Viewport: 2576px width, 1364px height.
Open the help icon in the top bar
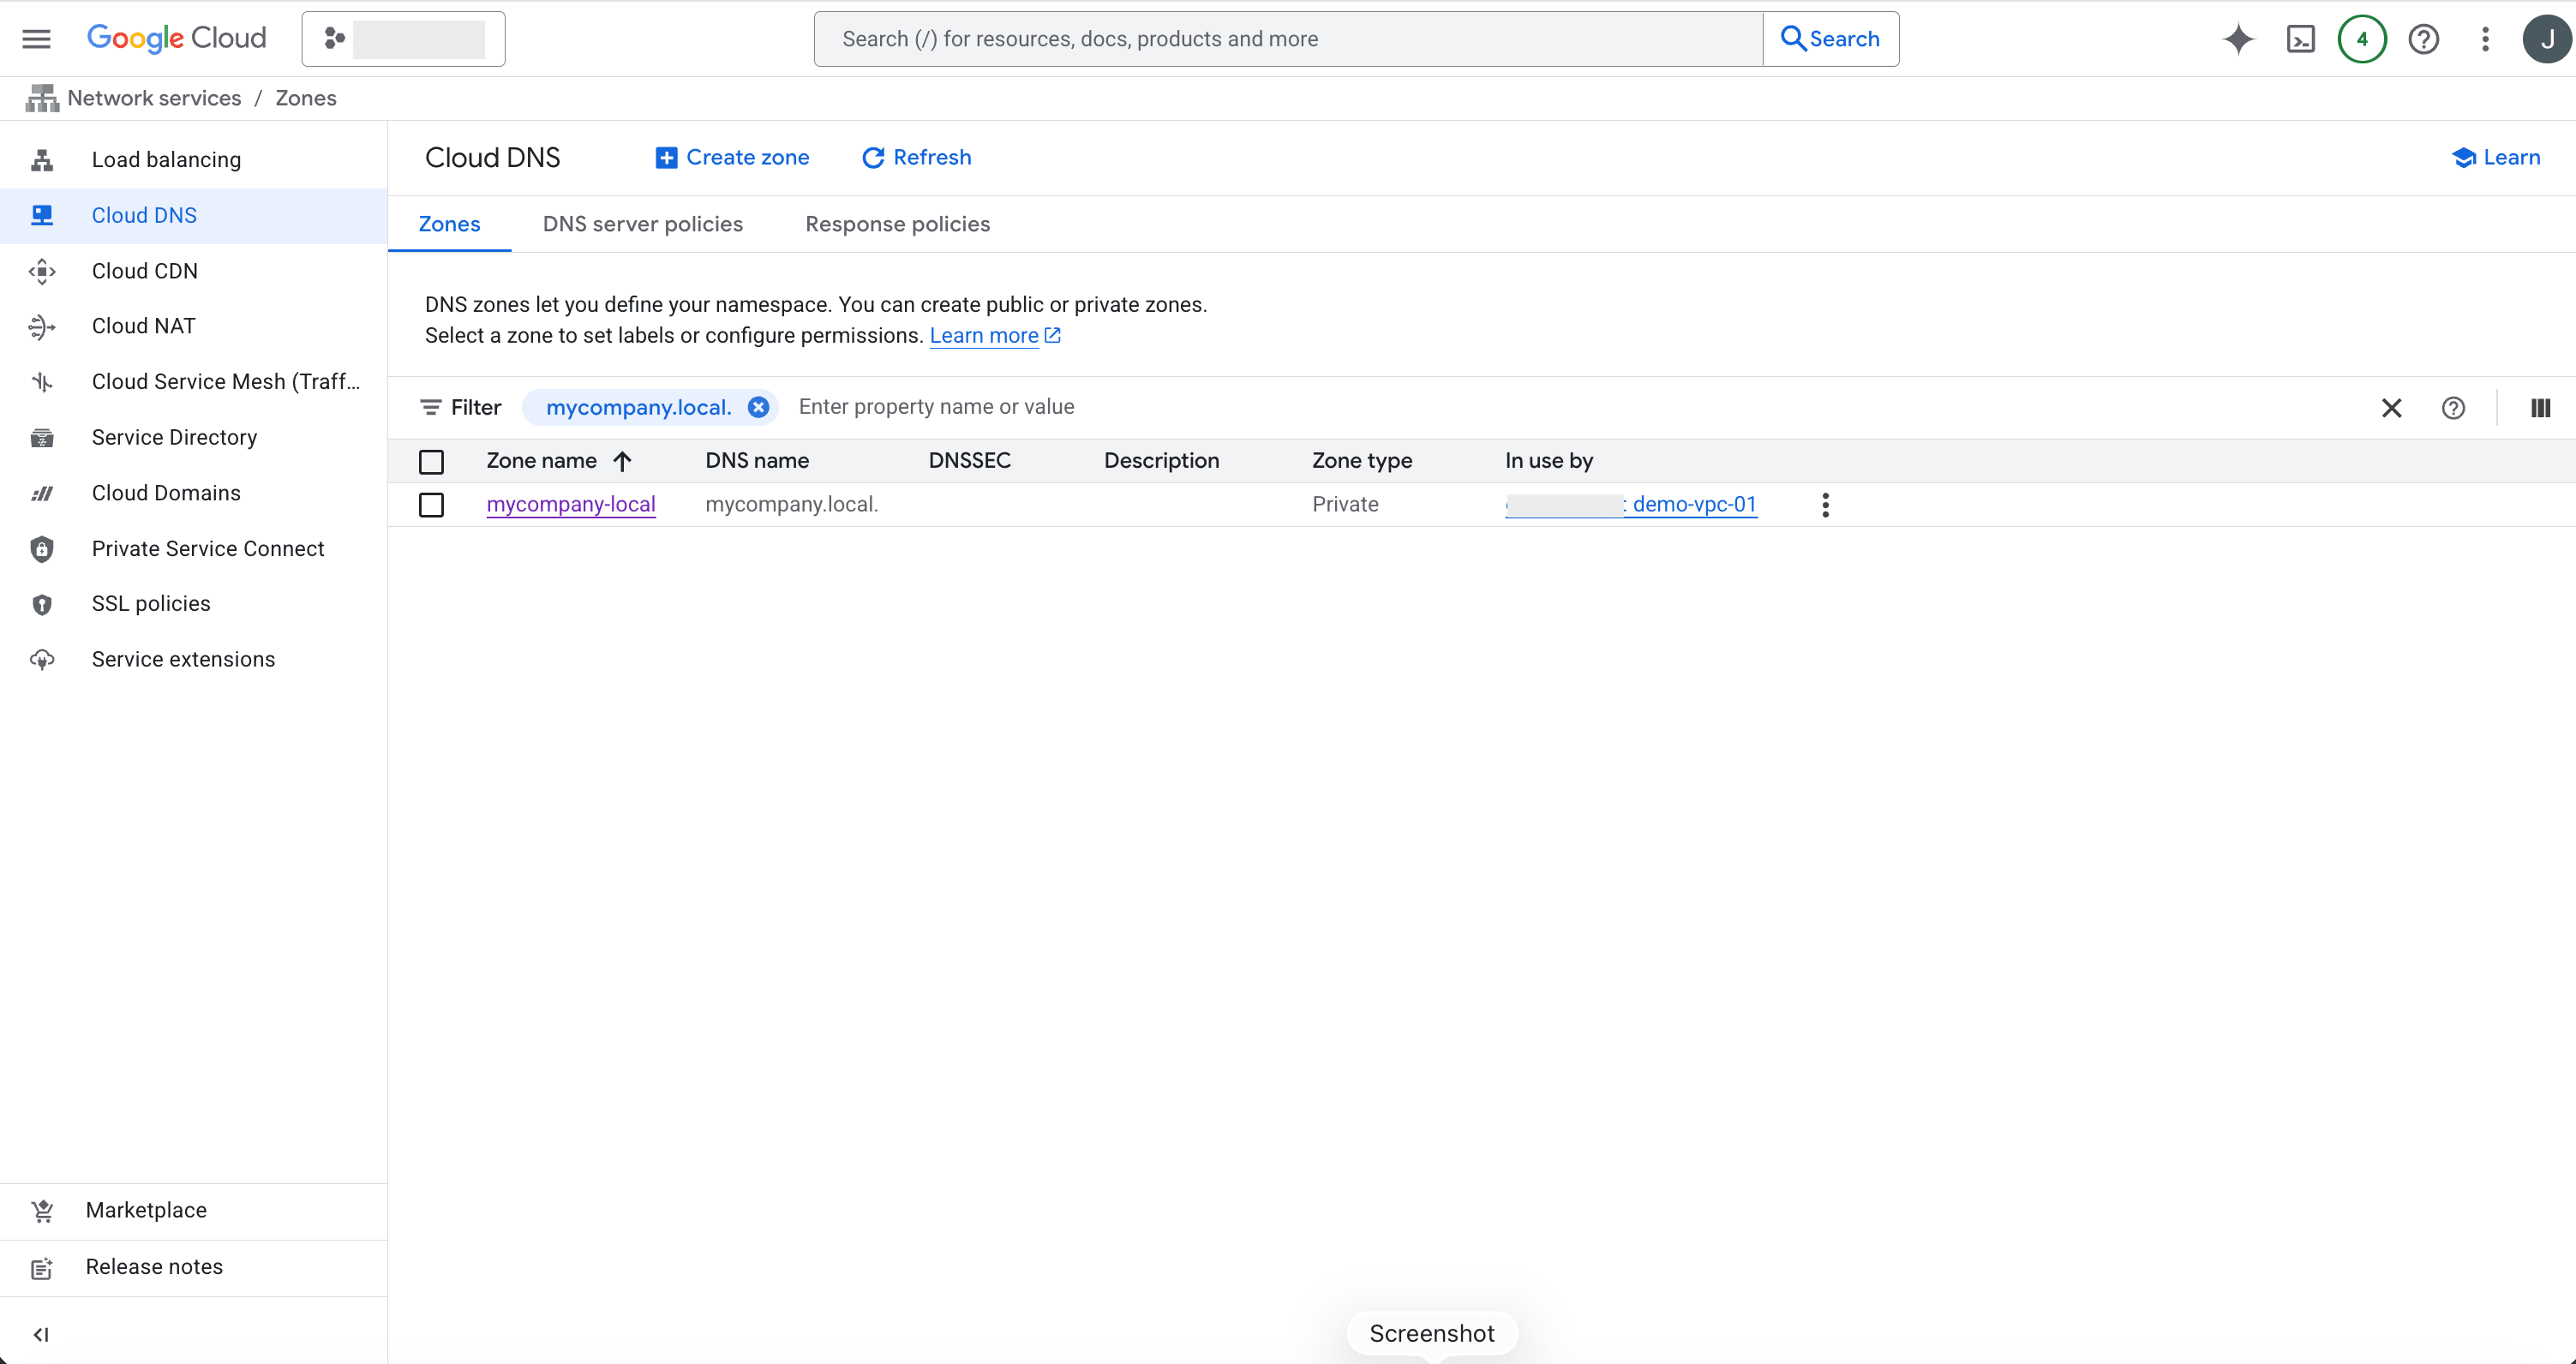pyautogui.click(x=2423, y=39)
